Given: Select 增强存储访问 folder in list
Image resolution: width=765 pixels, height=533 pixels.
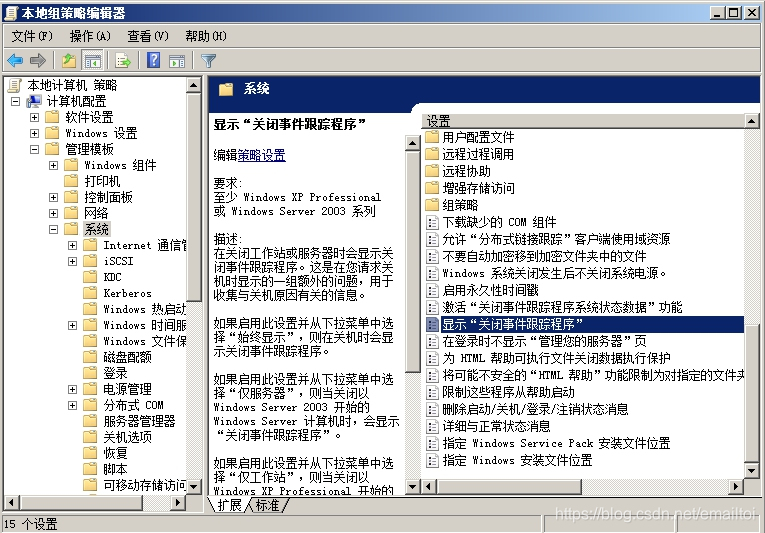Looking at the screenshot, I should tap(478, 188).
